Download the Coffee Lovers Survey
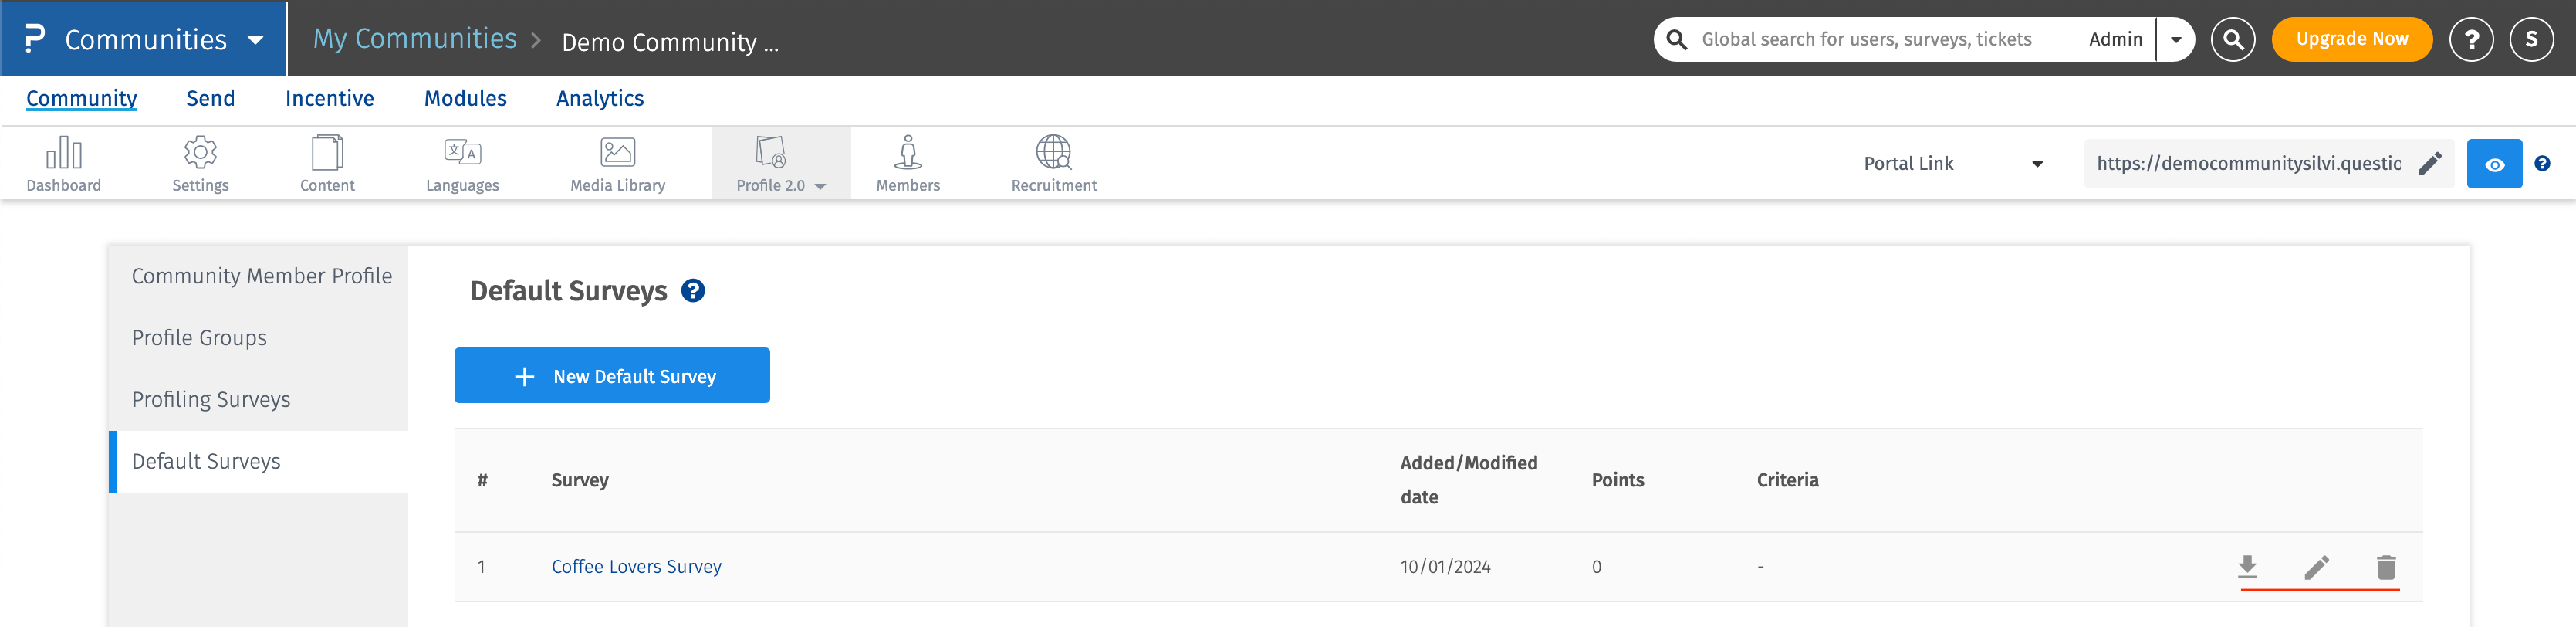The width and height of the screenshot is (2576, 627). click(x=2247, y=567)
